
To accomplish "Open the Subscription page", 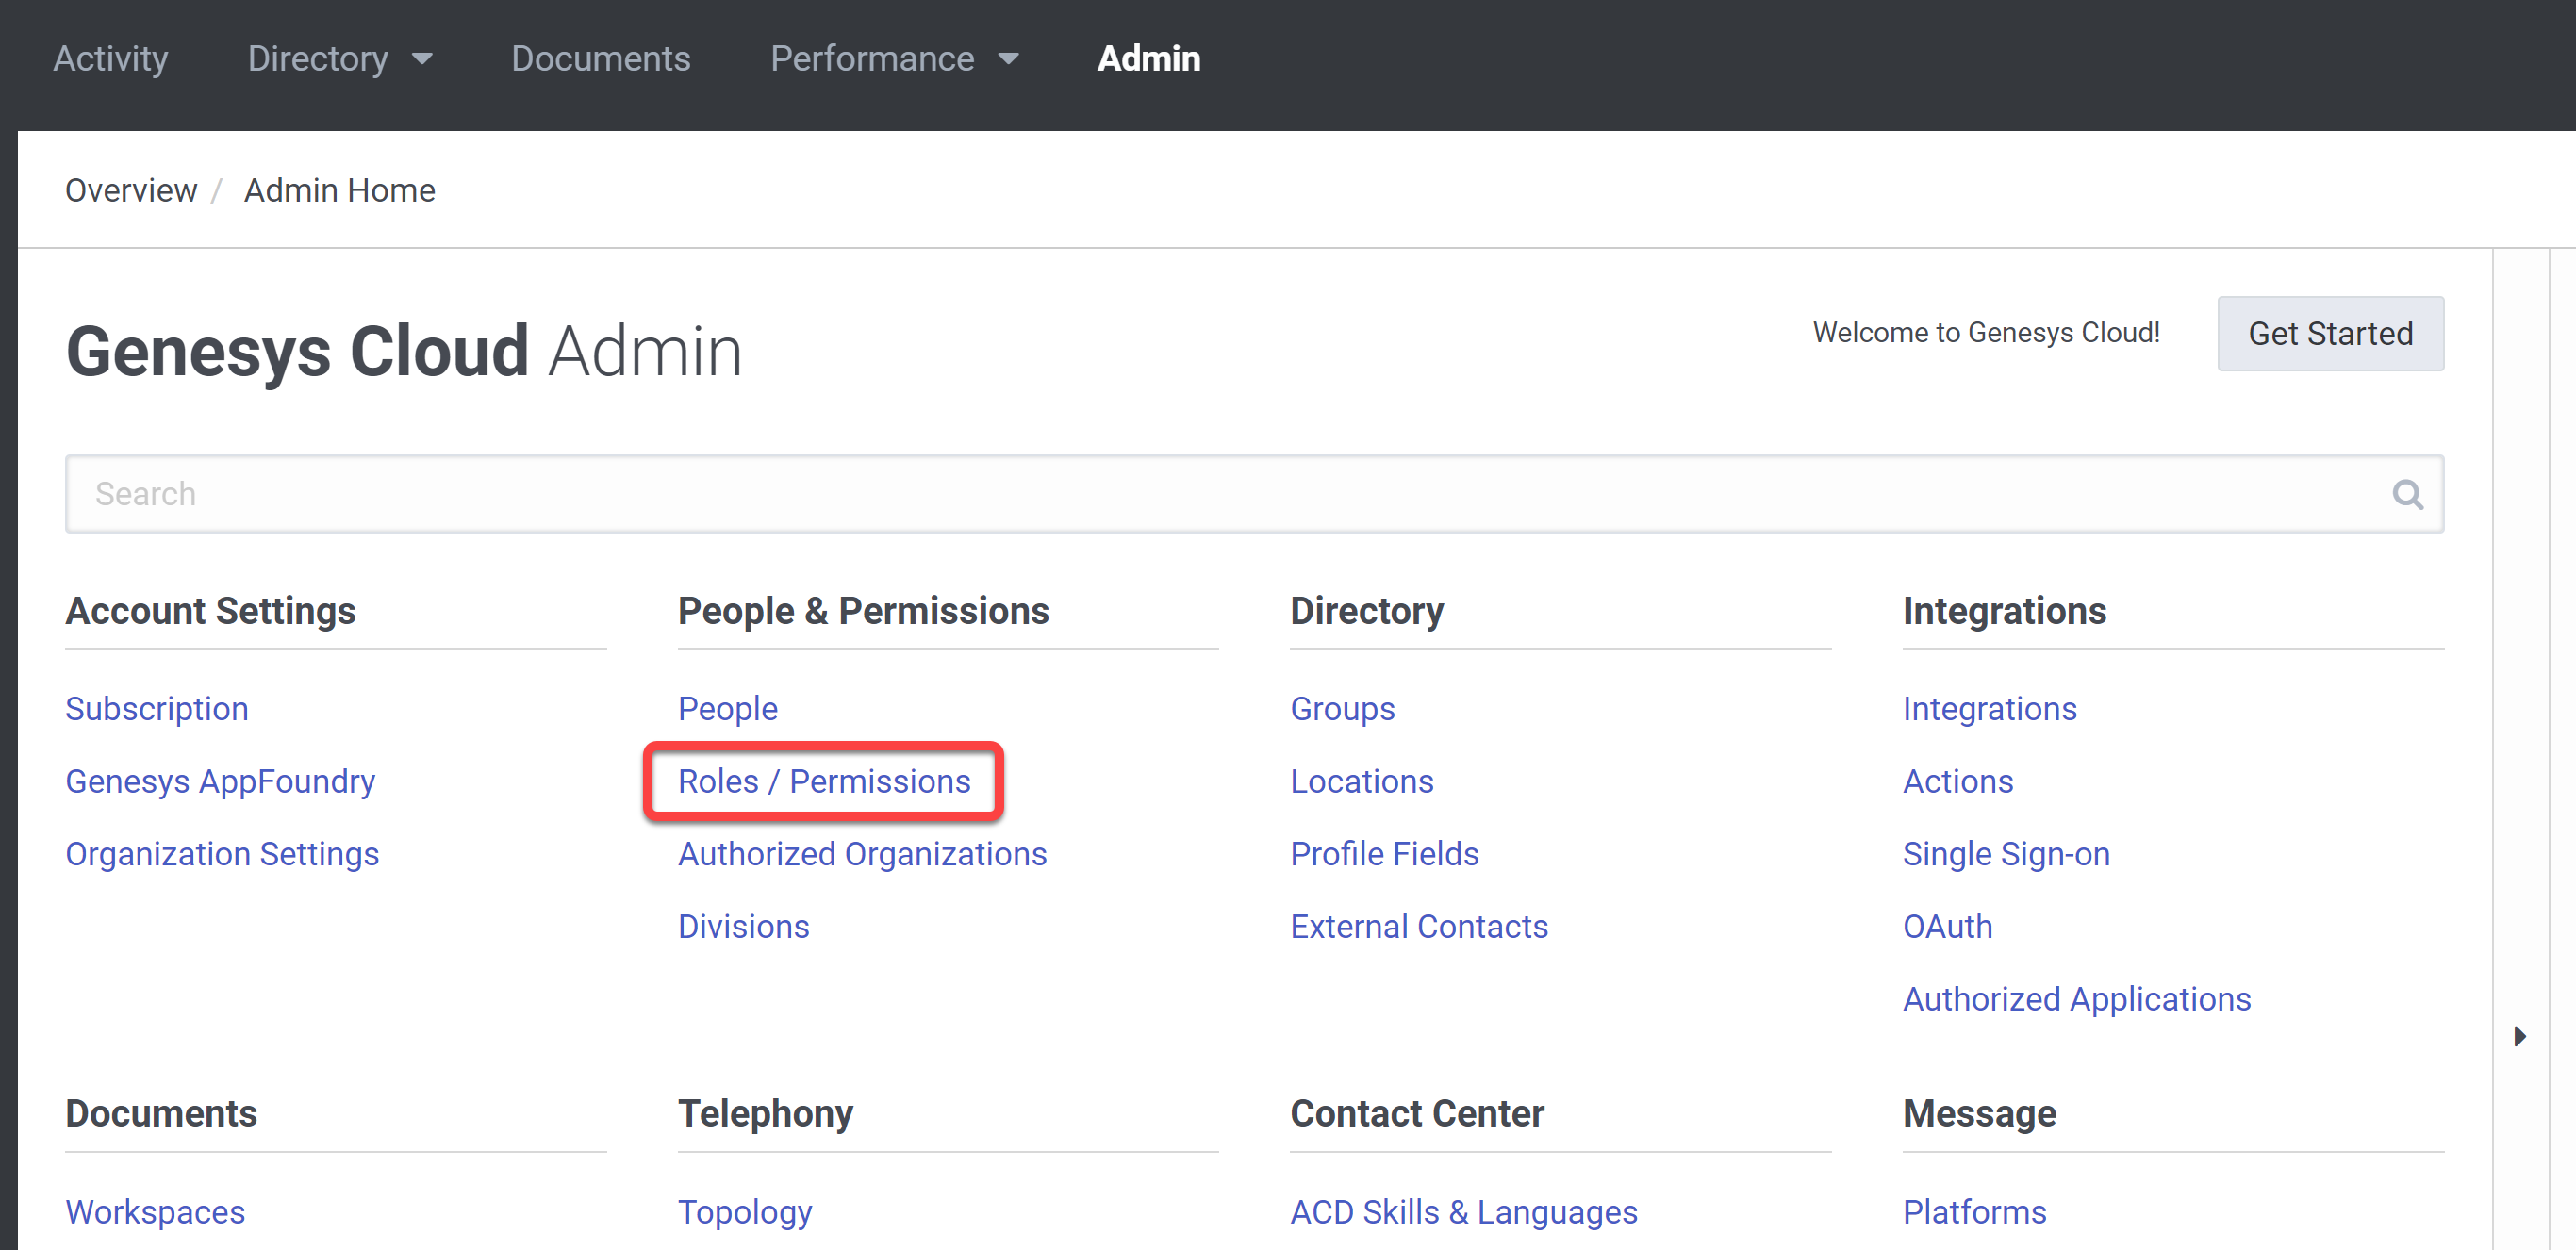I will point(156,708).
